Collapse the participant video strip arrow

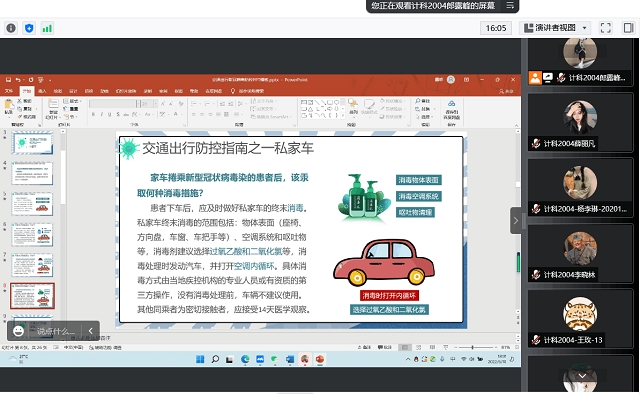(516, 220)
